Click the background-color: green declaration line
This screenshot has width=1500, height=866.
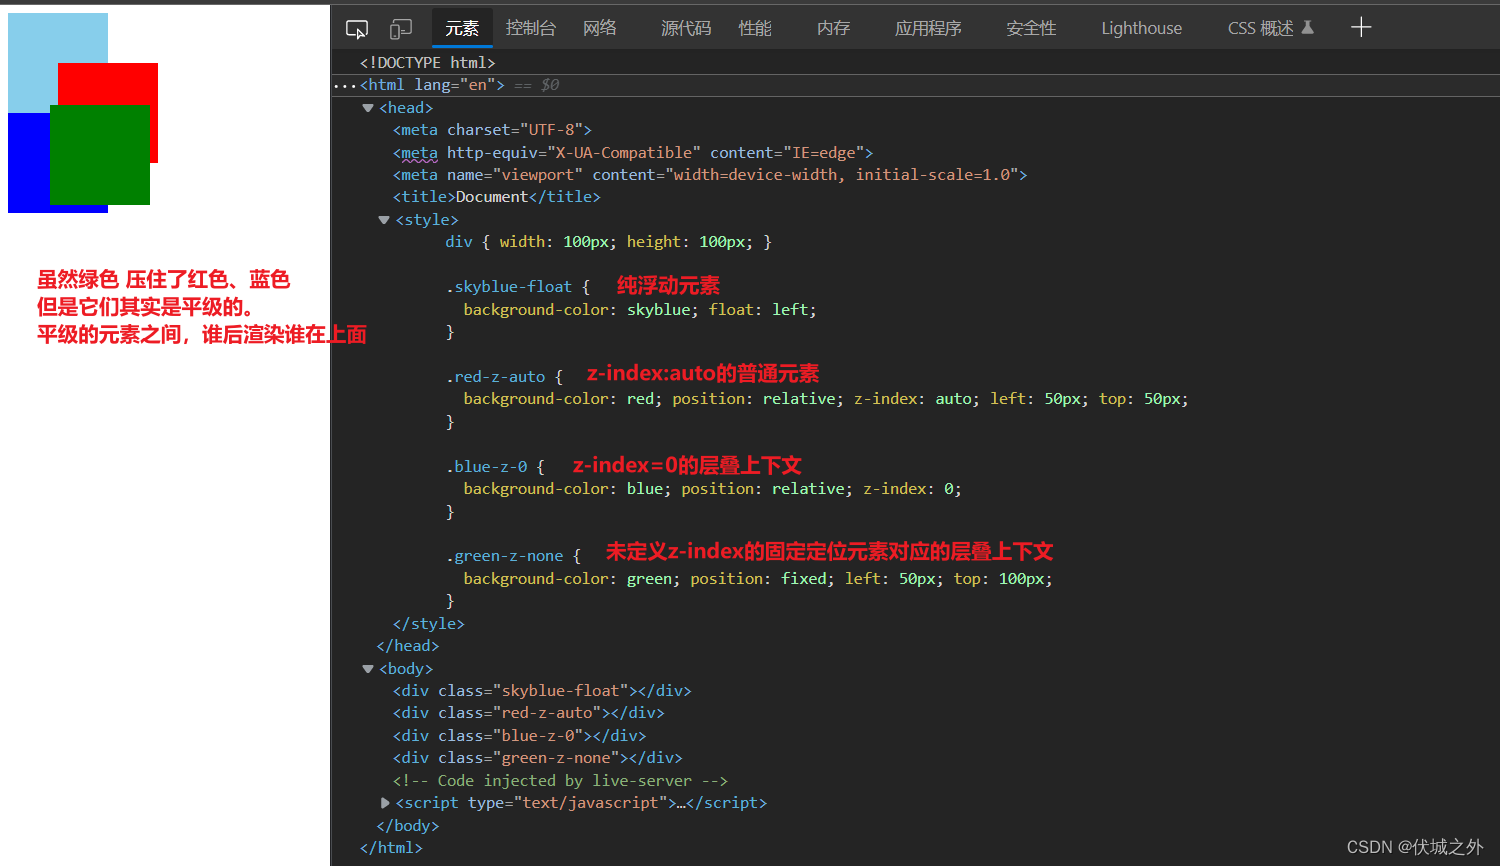pos(758,579)
